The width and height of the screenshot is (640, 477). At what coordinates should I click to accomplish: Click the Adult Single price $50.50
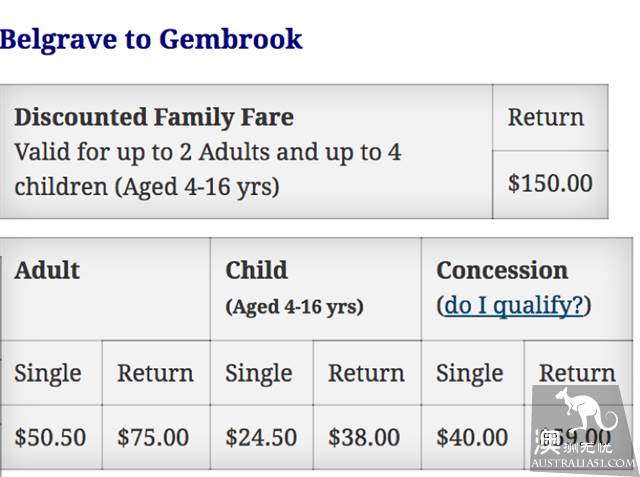(50, 437)
